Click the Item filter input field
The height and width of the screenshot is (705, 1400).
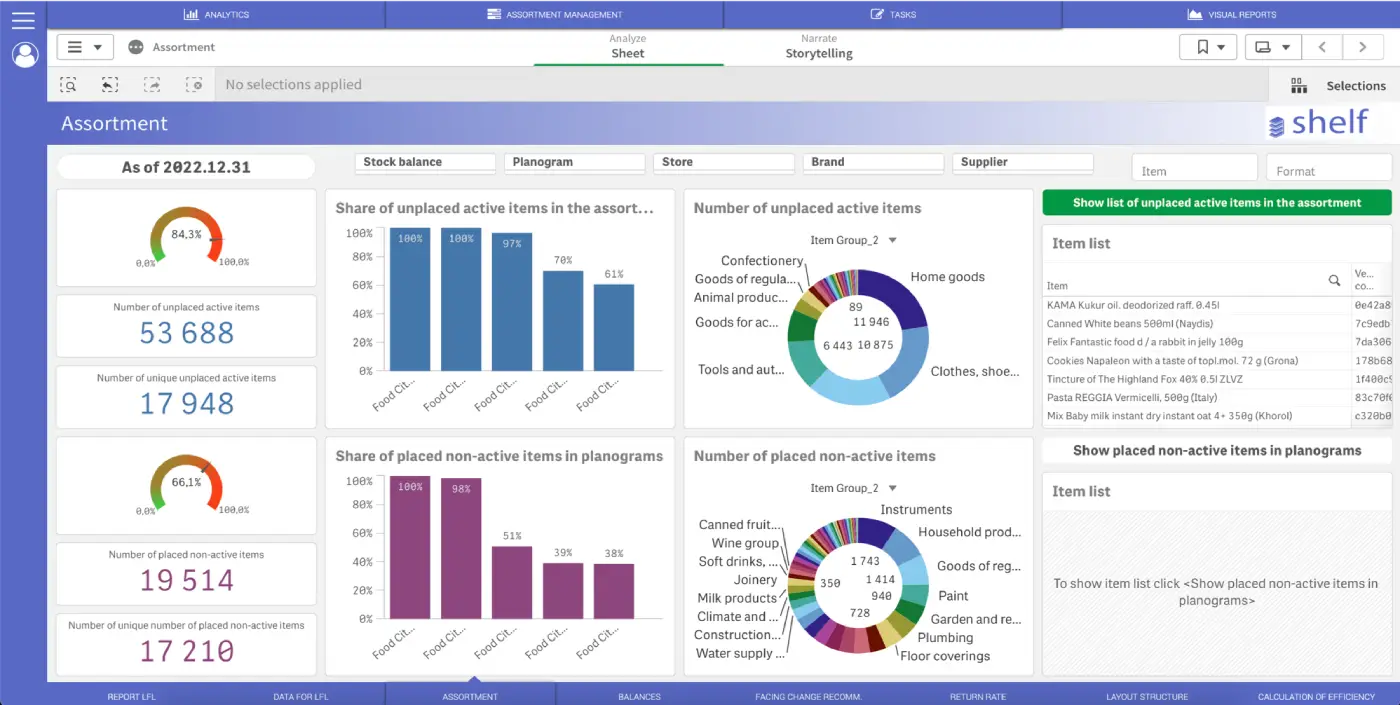coord(1194,167)
